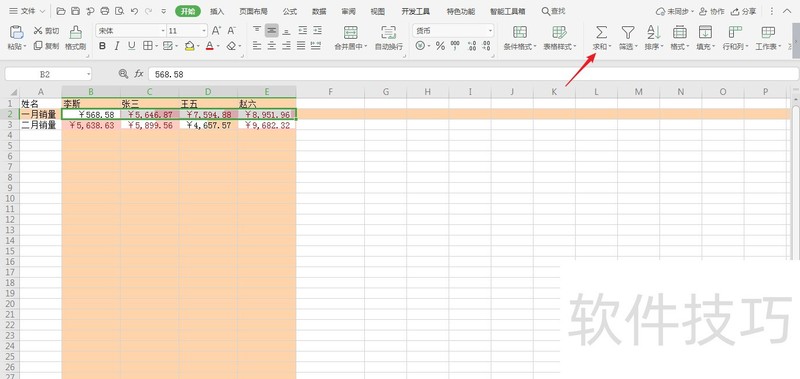This screenshot has height=379, width=800.
Task: Switch to 插入 (Insert) tab
Action: point(217,11)
